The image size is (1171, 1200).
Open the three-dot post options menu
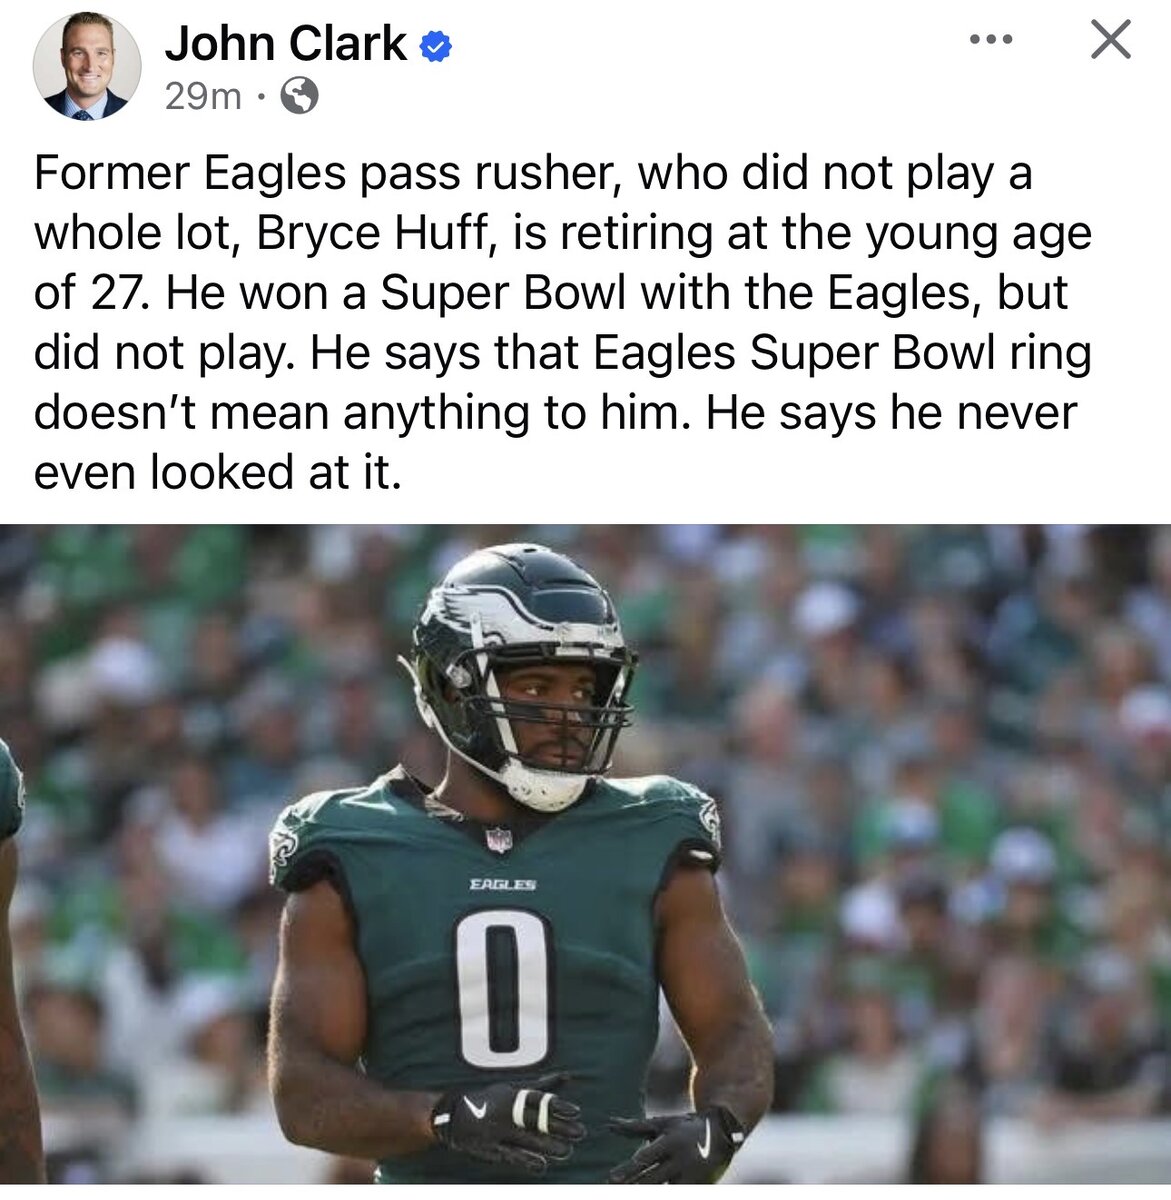(992, 41)
